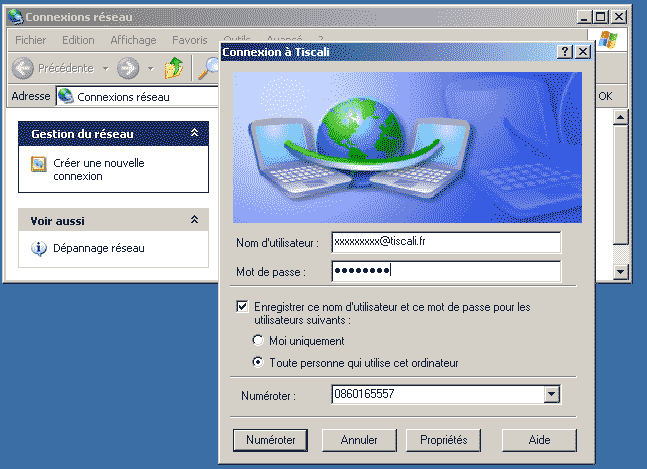
Task: Toggle the Enregistrer ce nom d'utilisateur checkbox
Action: 242,306
